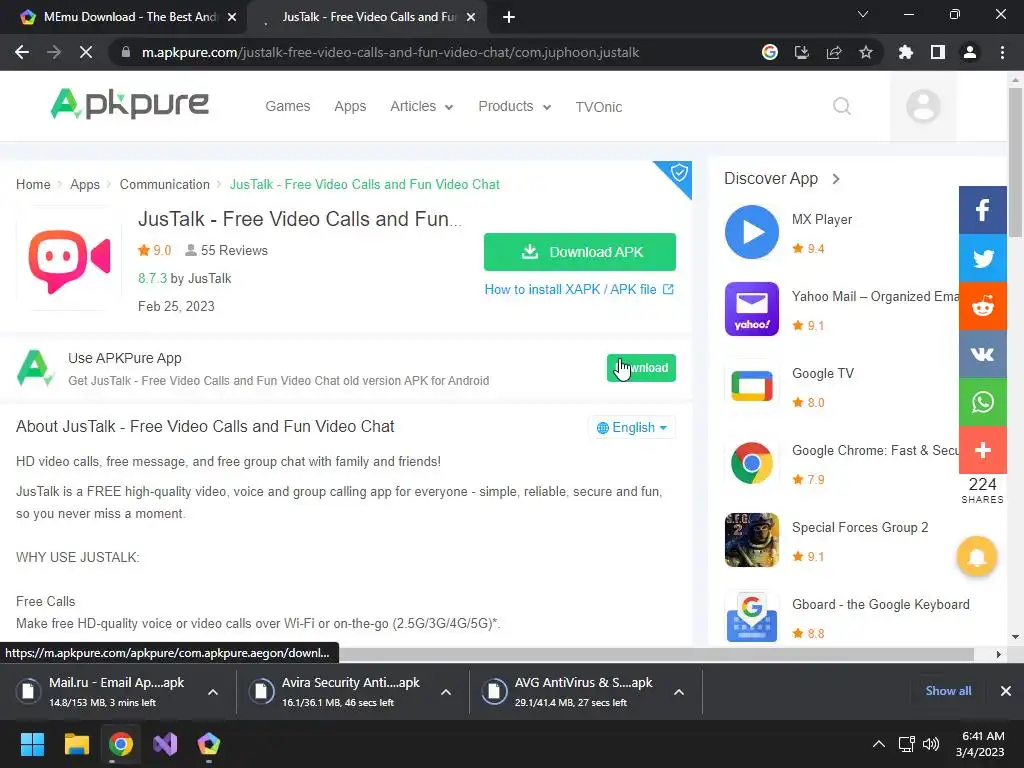Open TVOnic page
Image resolution: width=1024 pixels, height=768 pixels.
598,107
